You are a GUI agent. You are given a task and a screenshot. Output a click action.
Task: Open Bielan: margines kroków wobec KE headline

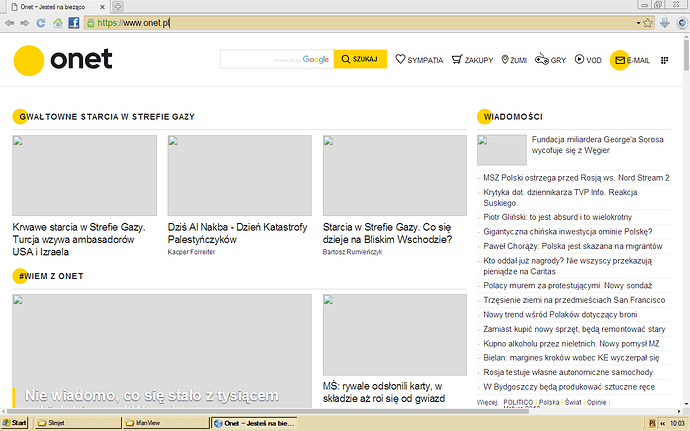pyautogui.click(x=571, y=358)
